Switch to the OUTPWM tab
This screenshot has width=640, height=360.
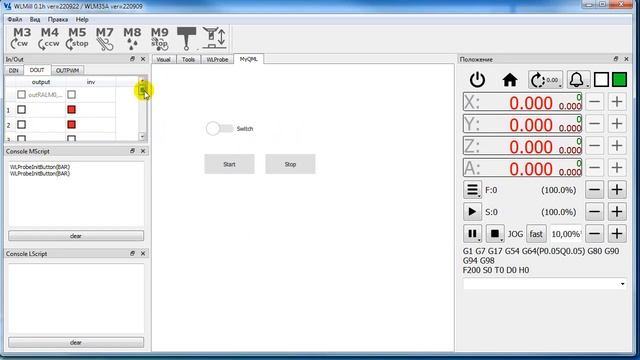click(67, 70)
